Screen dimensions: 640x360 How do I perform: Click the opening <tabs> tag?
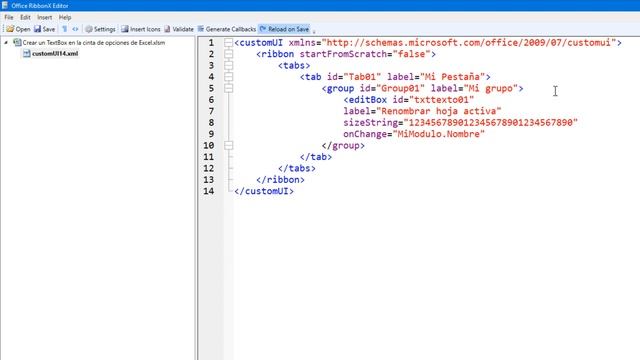(294, 65)
